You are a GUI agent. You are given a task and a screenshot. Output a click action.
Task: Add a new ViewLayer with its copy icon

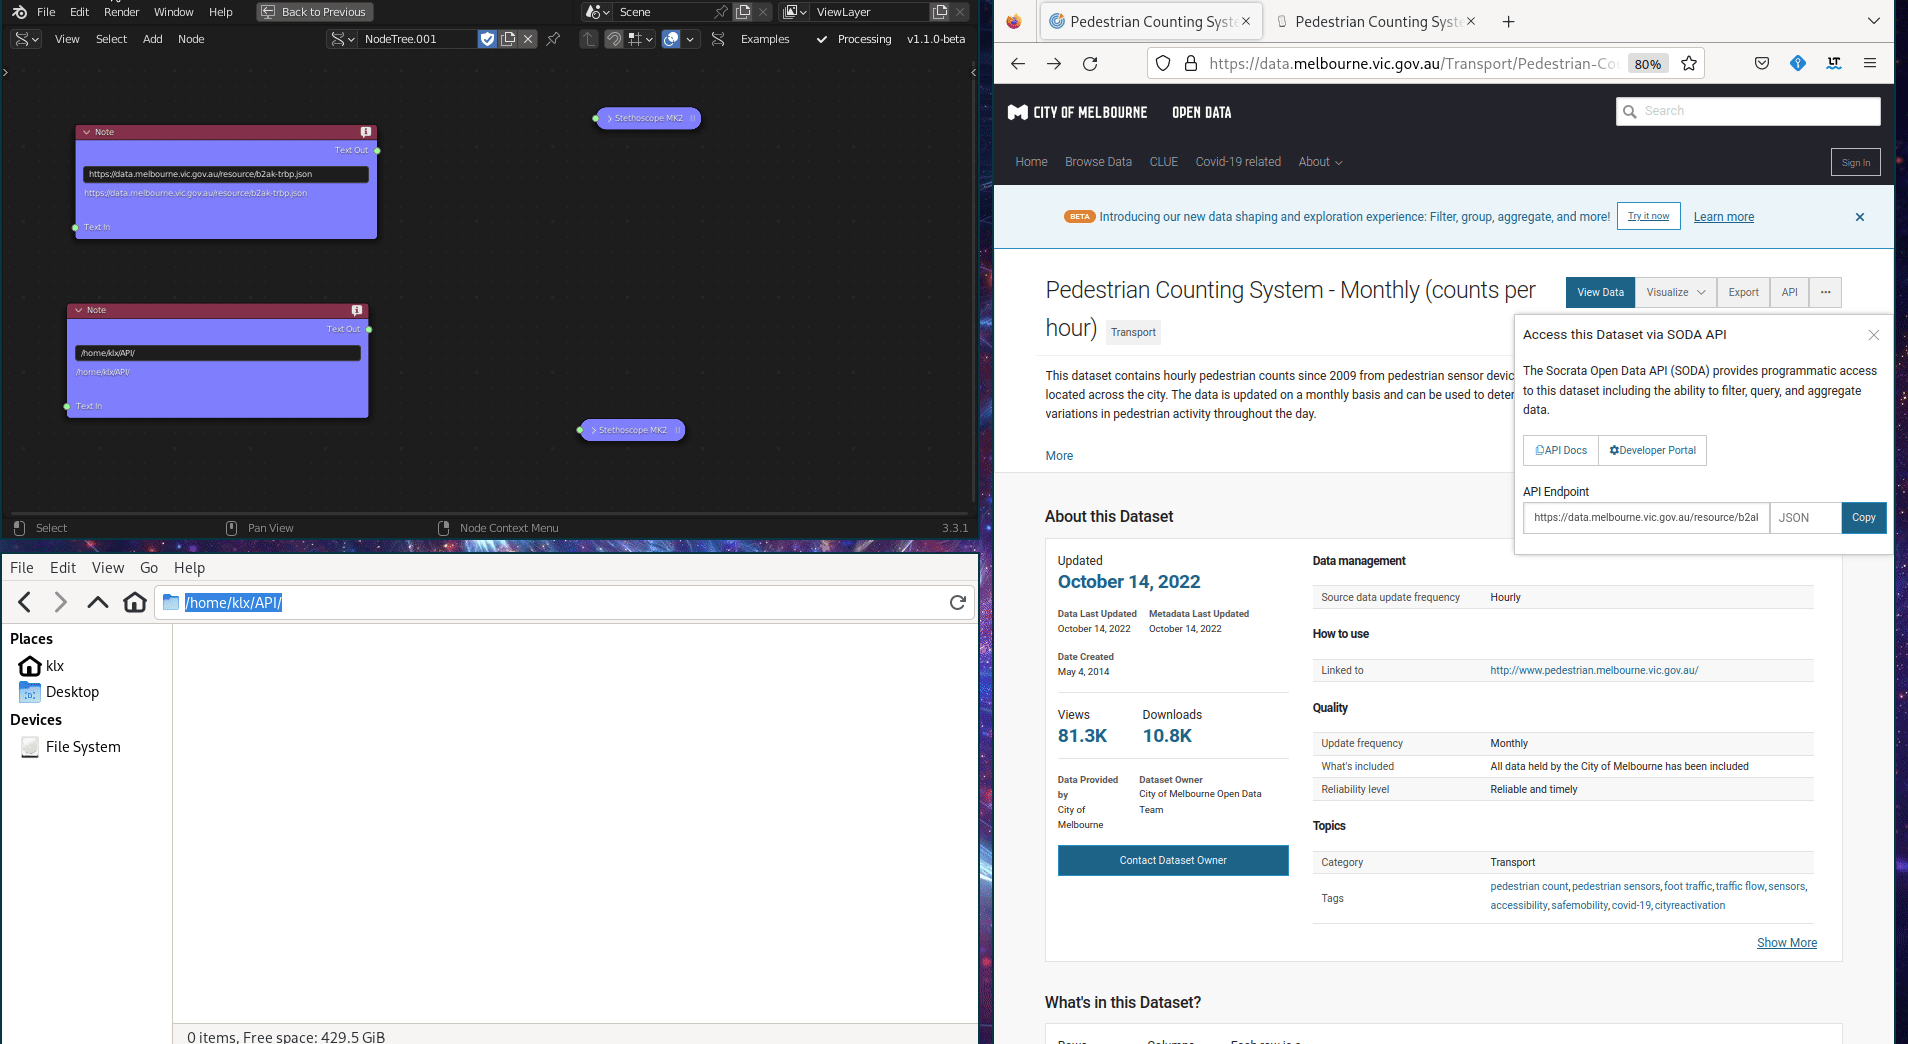940,12
